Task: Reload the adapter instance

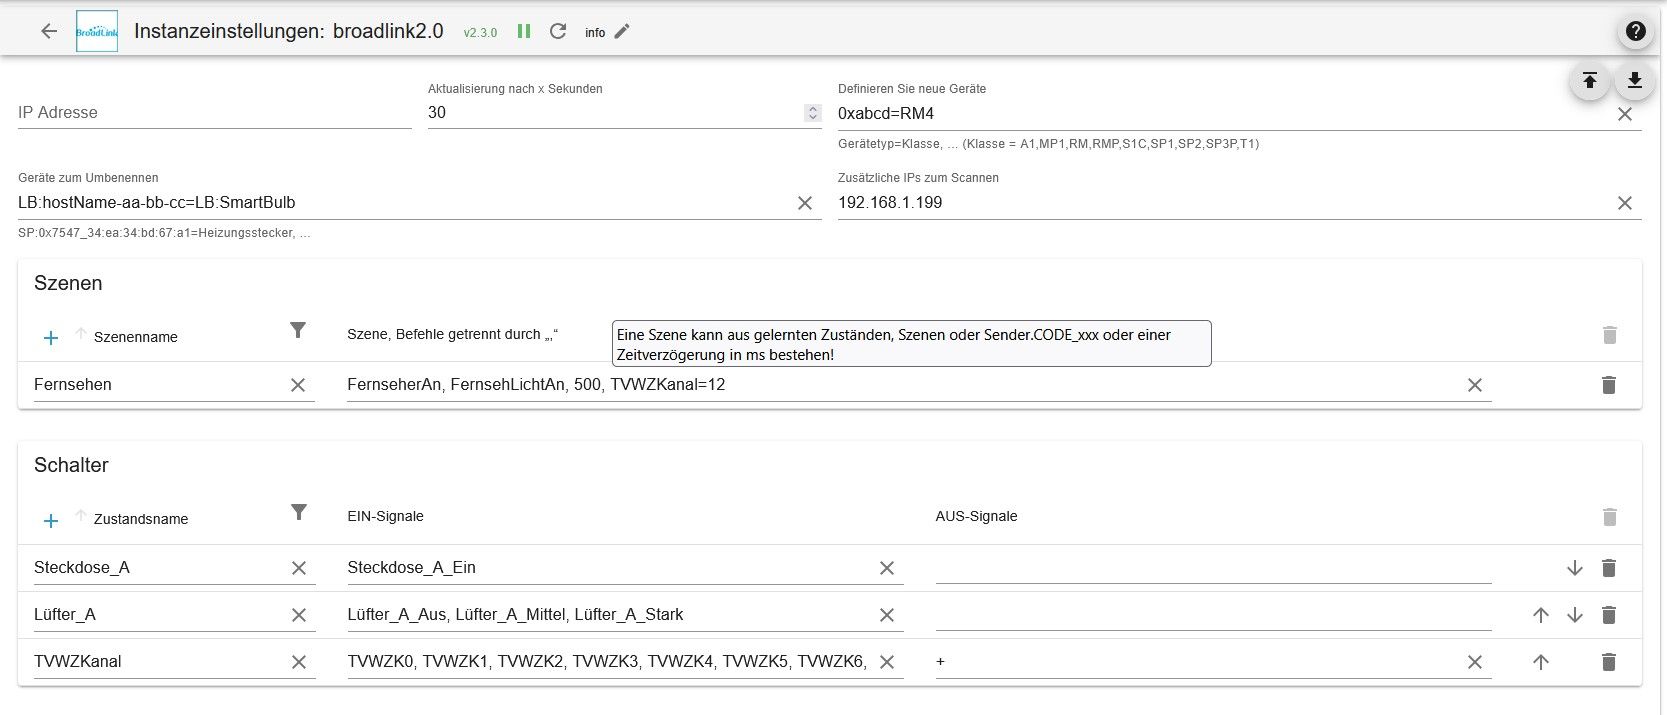Action: coord(558,31)
